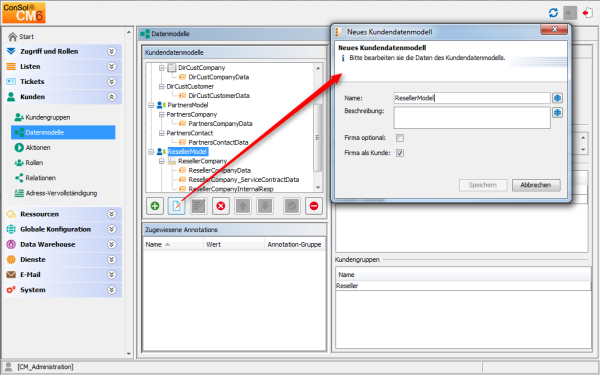Collapse the ResellerModel tree node
Viewport: 600px width, 375px height.
(x=151, y=152)
